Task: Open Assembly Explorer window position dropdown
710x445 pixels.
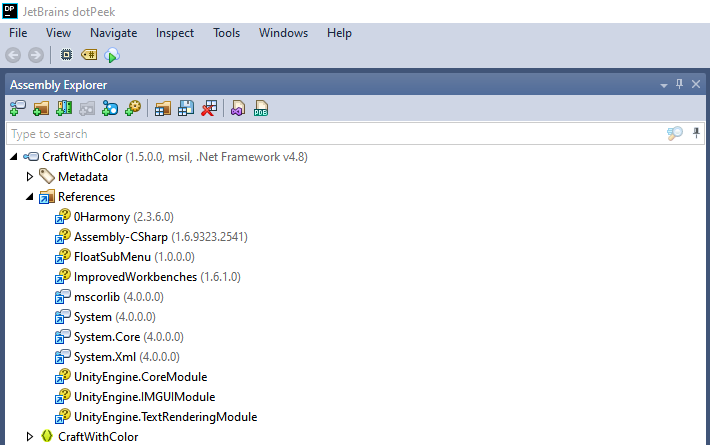Action: pyautogui.click(x=663, y=85)
